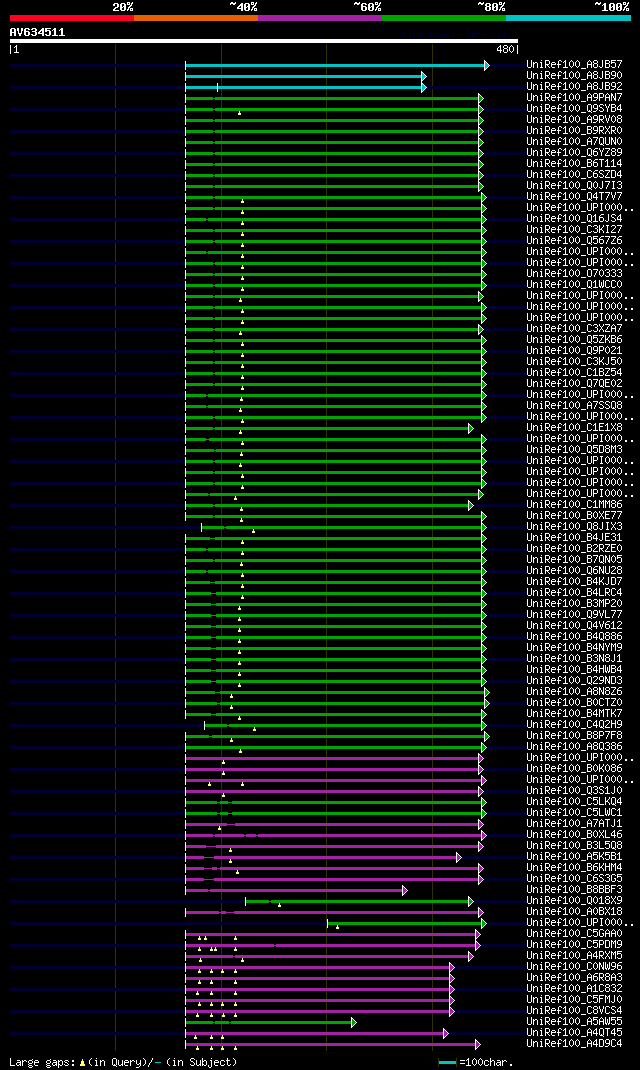Select the hit label UniRef100_Q9P021
Image resolution: width=640 pixels, height=1070 pixels.
(x=574, y=351)
